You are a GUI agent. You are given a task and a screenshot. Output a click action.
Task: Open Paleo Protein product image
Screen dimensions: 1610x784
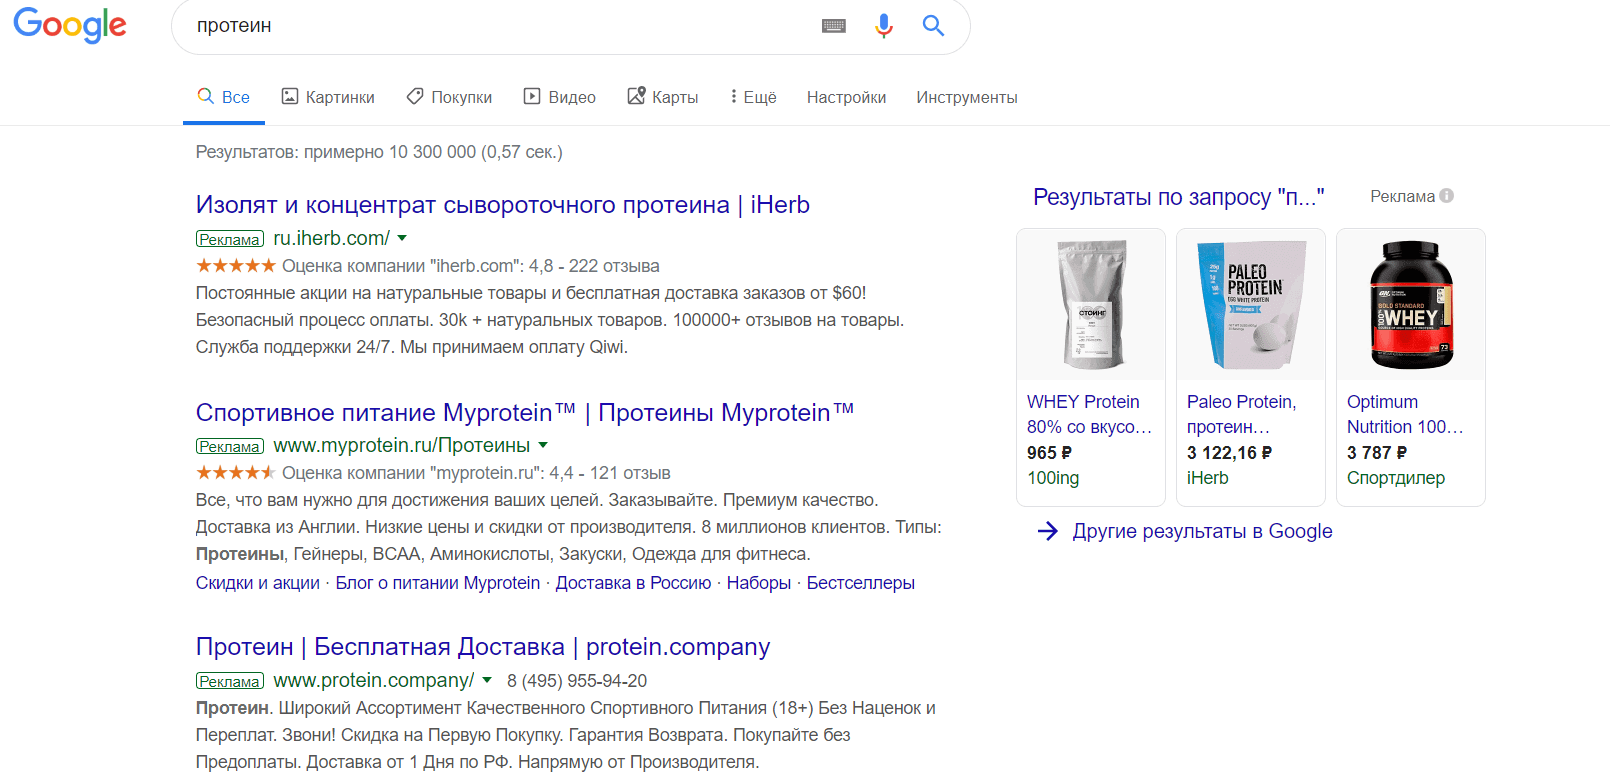[x=1251, y=305]
